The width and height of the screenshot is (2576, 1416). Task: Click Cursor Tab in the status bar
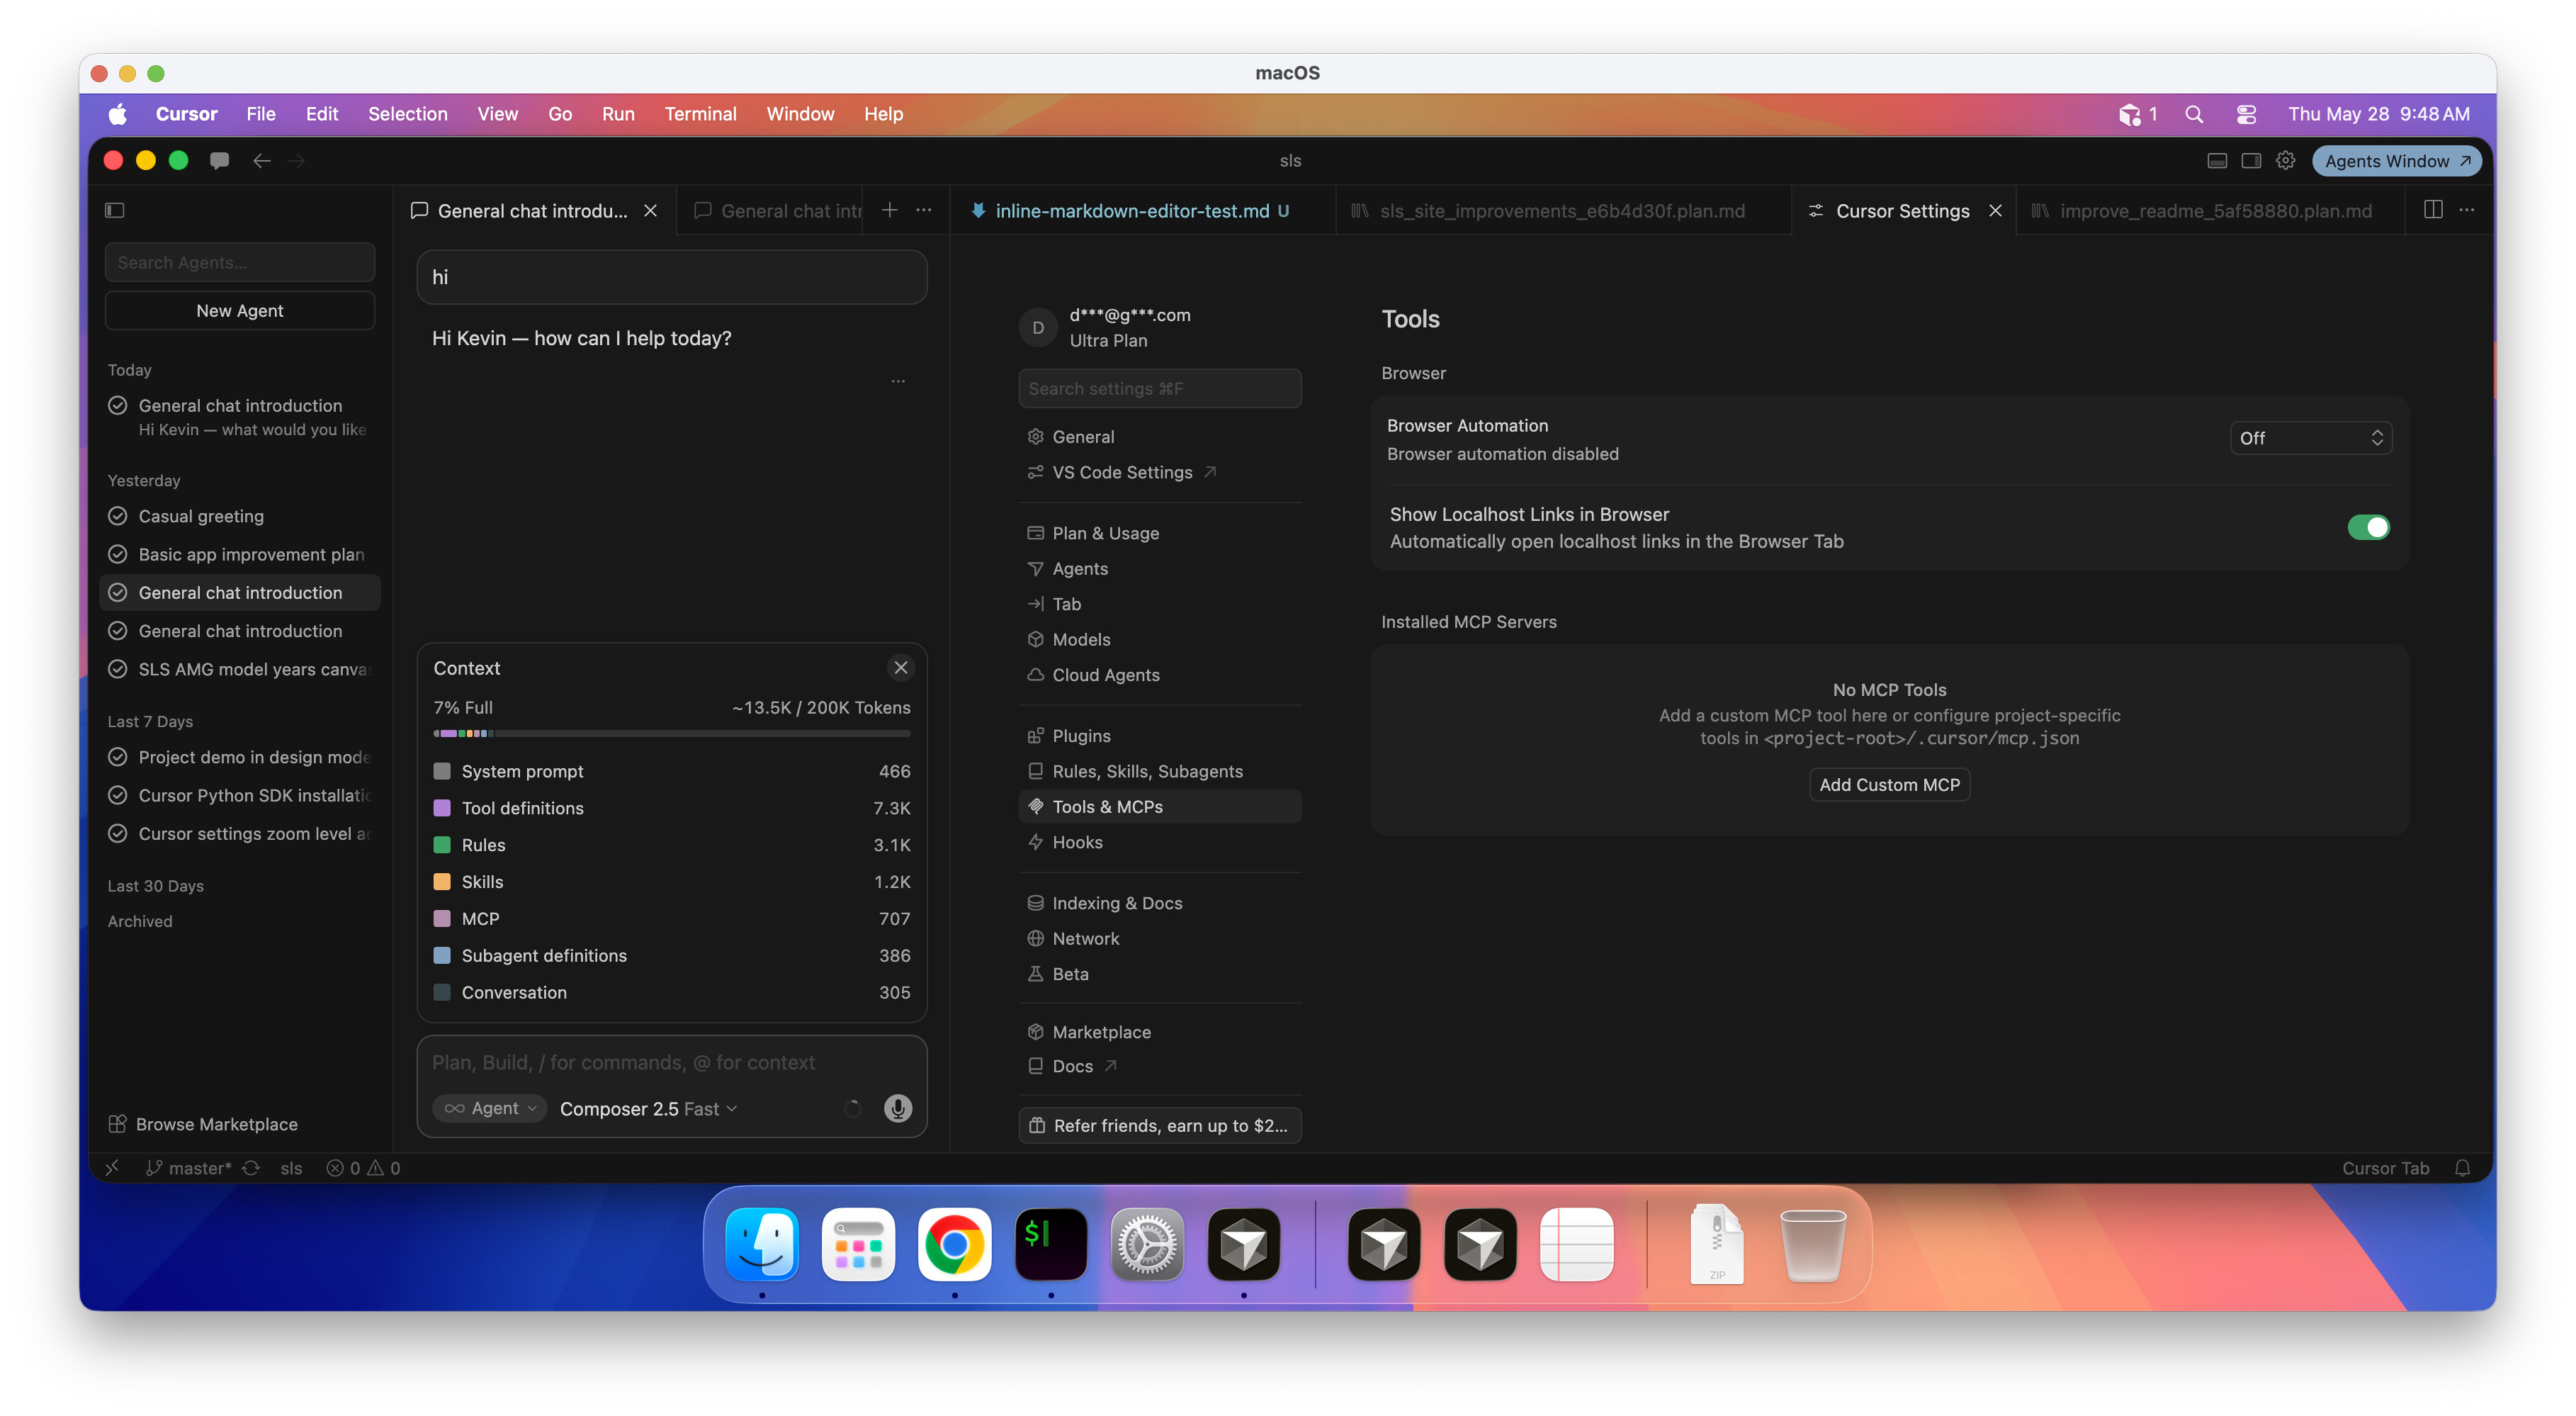click(x=2385, y=1168)
